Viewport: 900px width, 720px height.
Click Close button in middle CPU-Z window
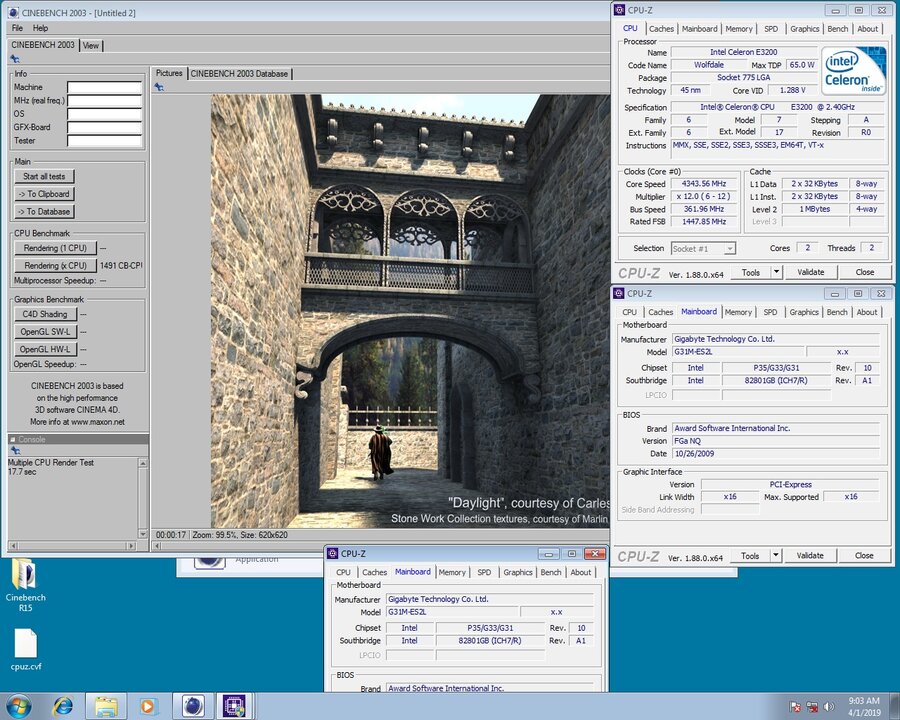864,555
